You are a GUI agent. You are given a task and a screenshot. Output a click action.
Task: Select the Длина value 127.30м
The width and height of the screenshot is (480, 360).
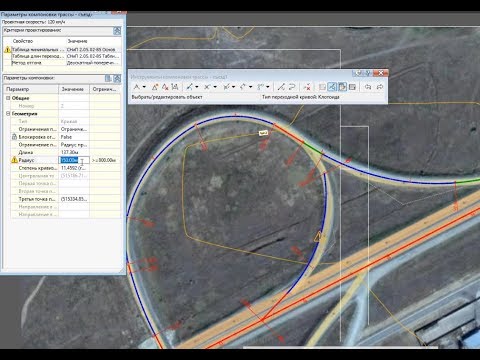(70, 152)
